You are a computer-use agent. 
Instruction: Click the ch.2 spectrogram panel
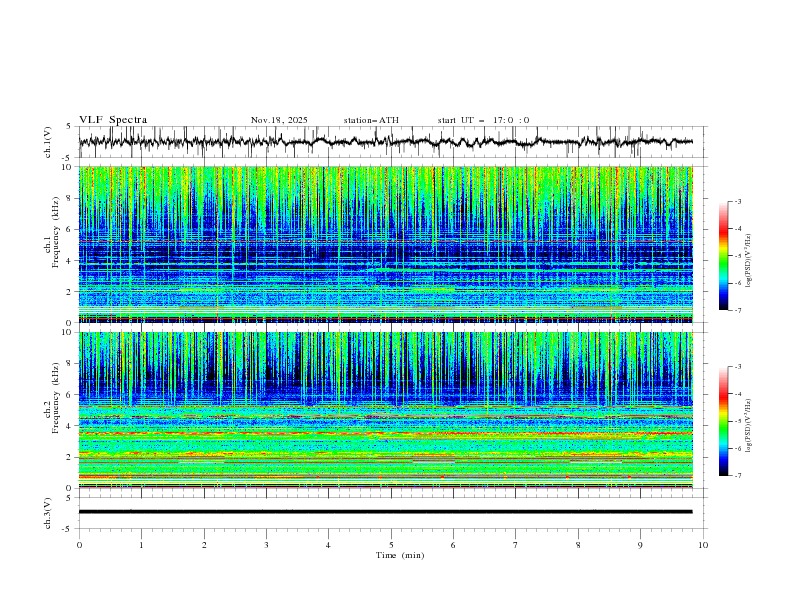385,410
